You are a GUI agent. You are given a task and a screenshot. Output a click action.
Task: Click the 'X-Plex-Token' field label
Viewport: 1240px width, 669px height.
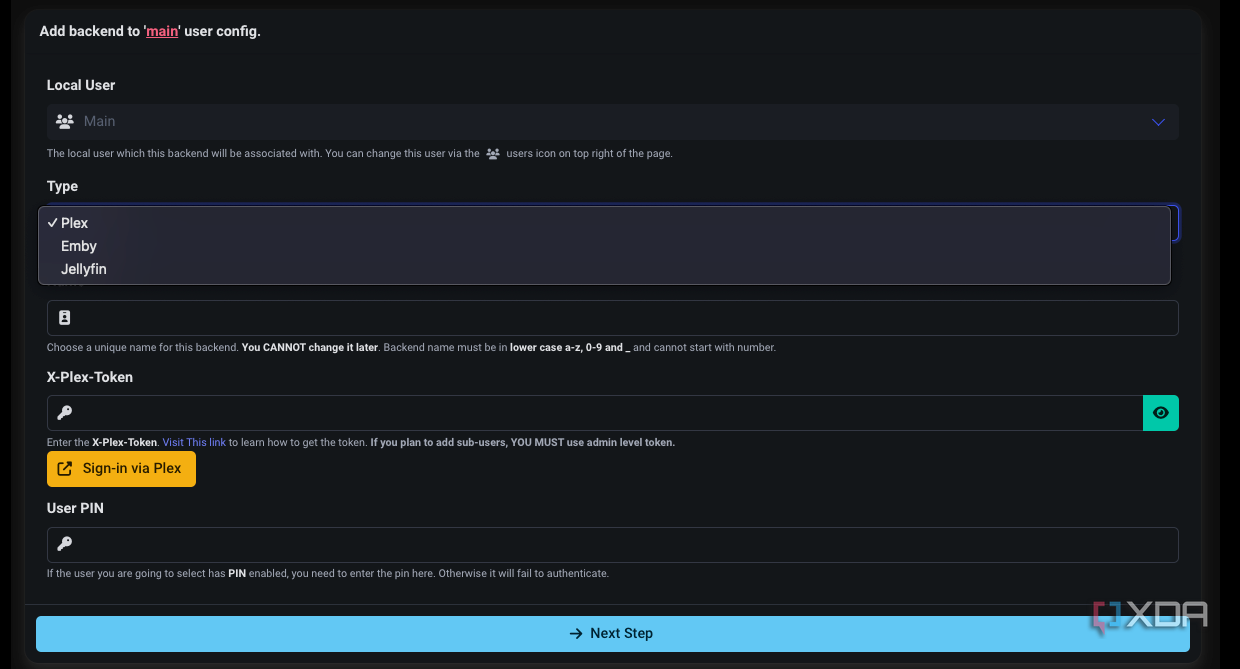coord(90,377)
